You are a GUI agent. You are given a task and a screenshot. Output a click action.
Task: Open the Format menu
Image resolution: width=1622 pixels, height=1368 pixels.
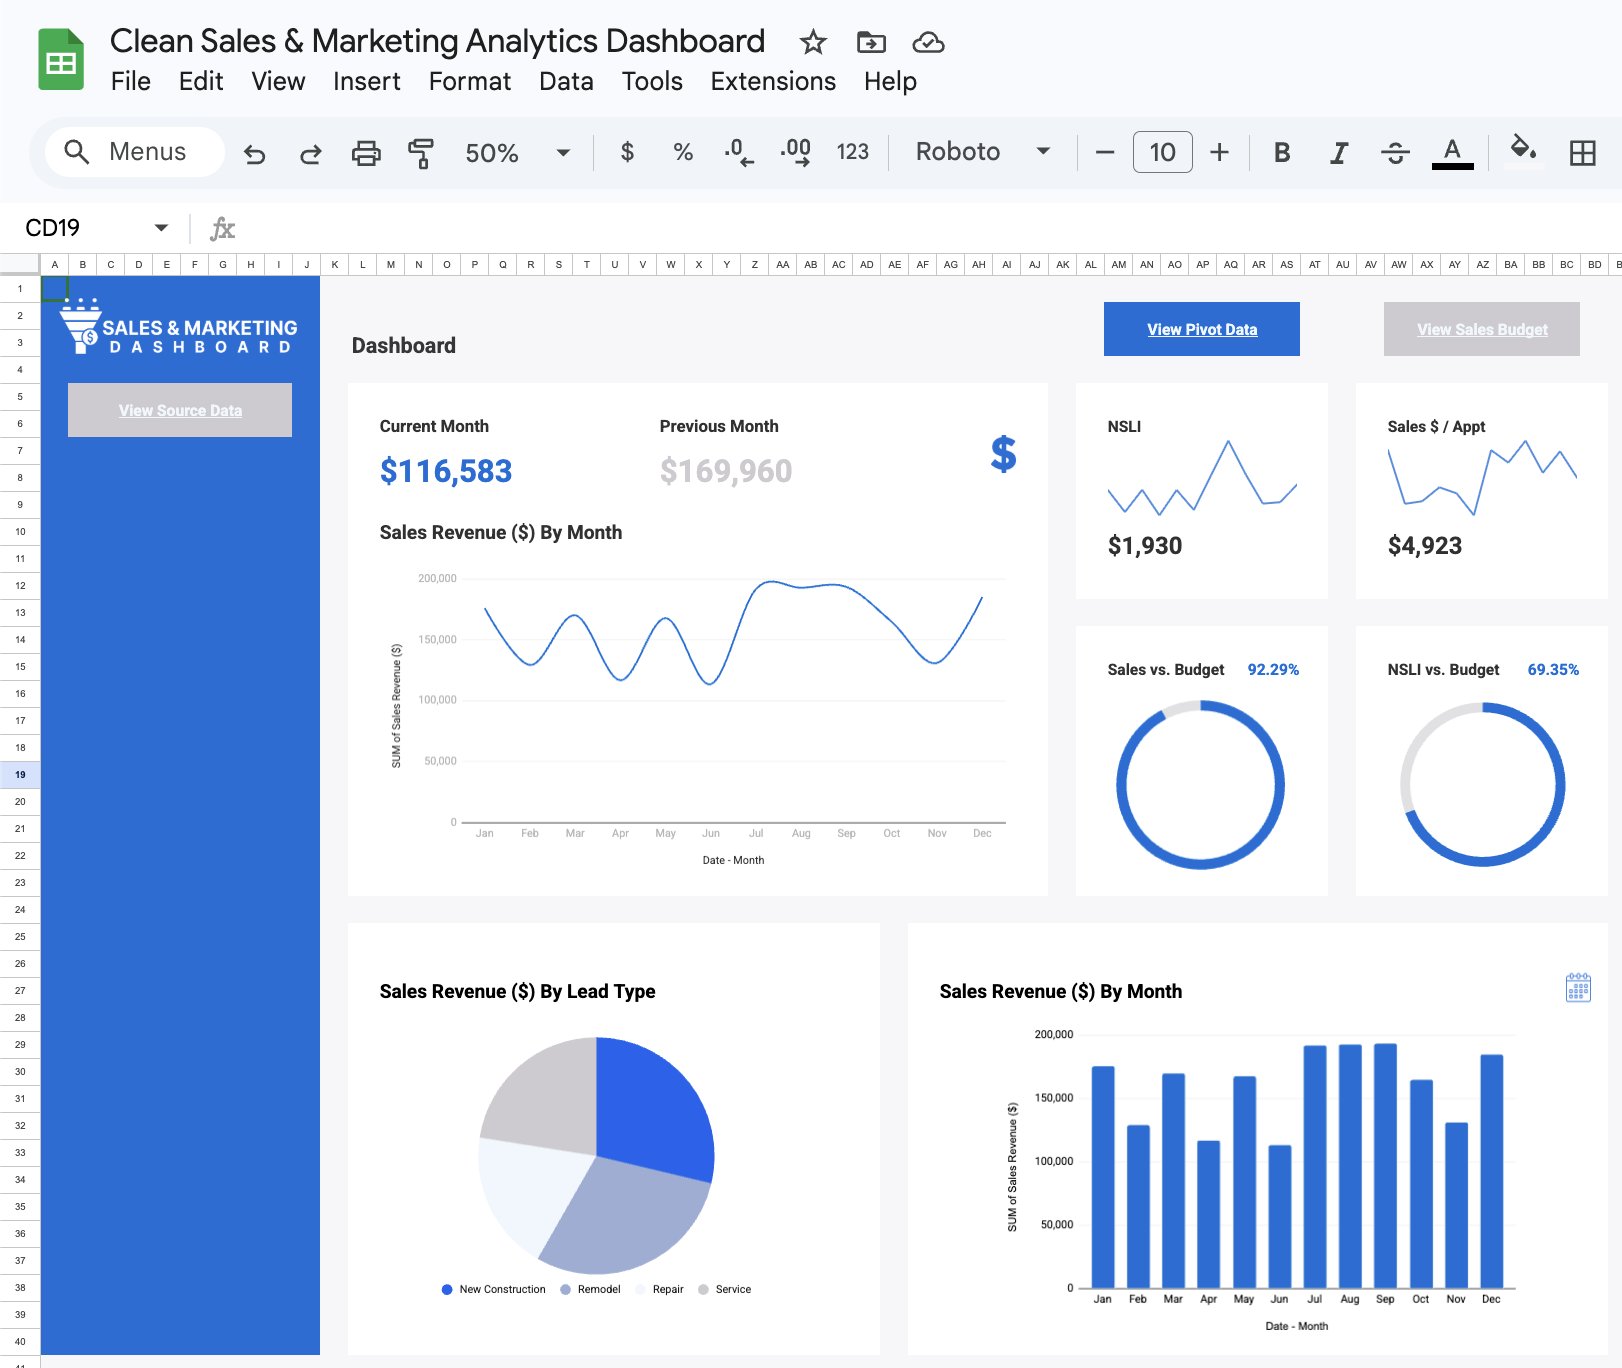(470, 82)
